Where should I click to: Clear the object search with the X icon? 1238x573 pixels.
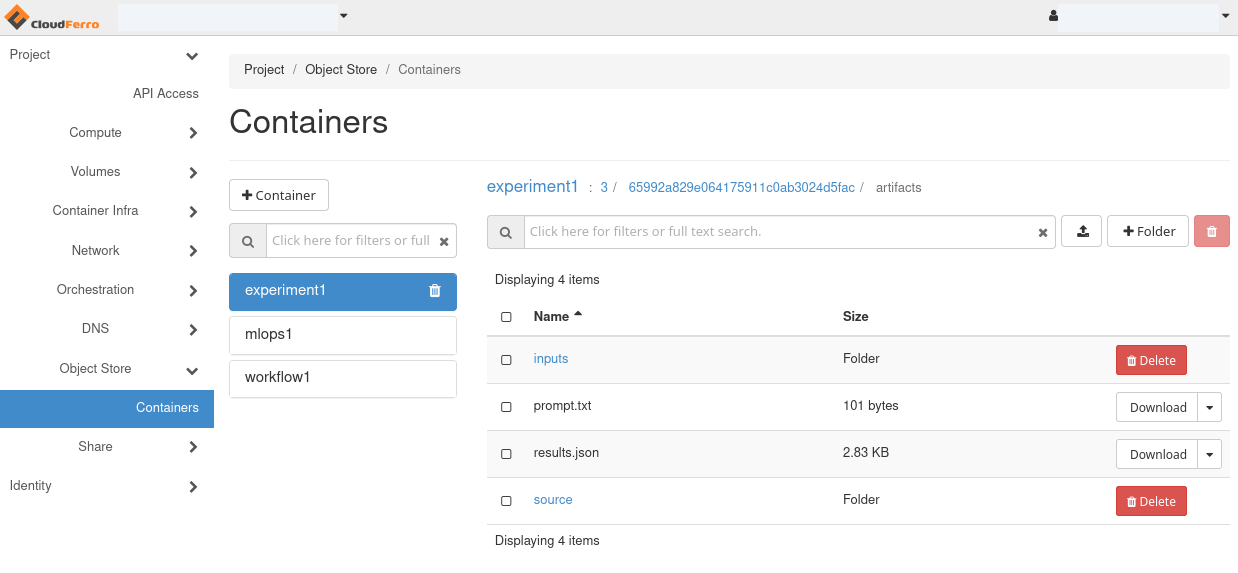[x=1043, y=232]
